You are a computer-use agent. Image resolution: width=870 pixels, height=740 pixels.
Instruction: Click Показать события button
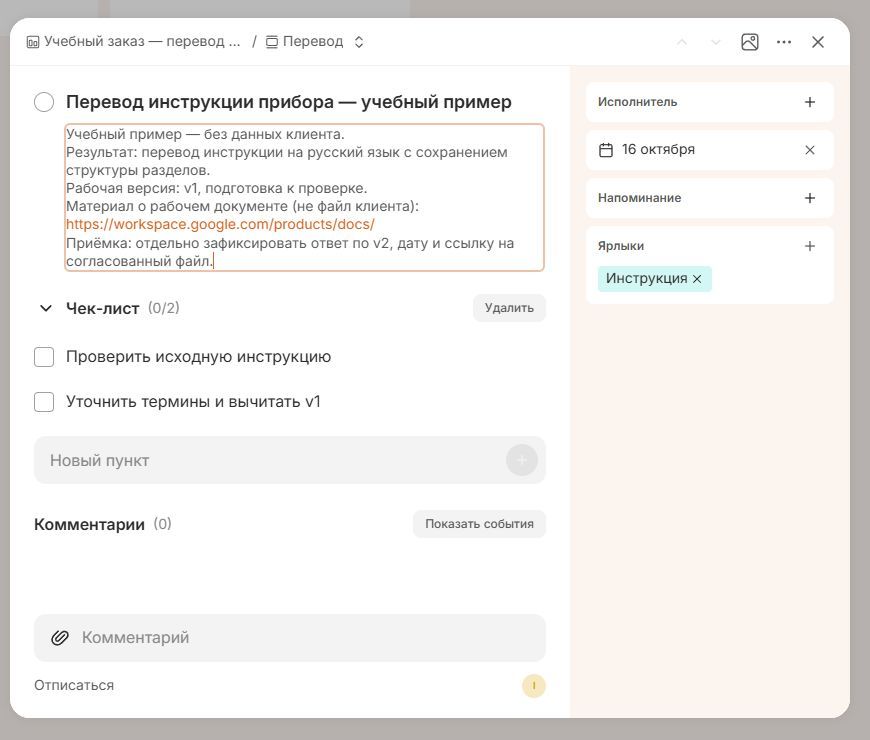[x=479, y=524]
